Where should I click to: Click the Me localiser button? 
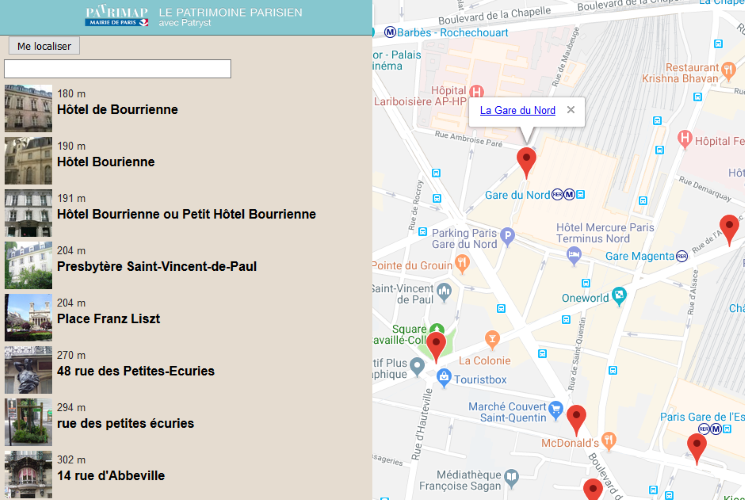[44, 46]
